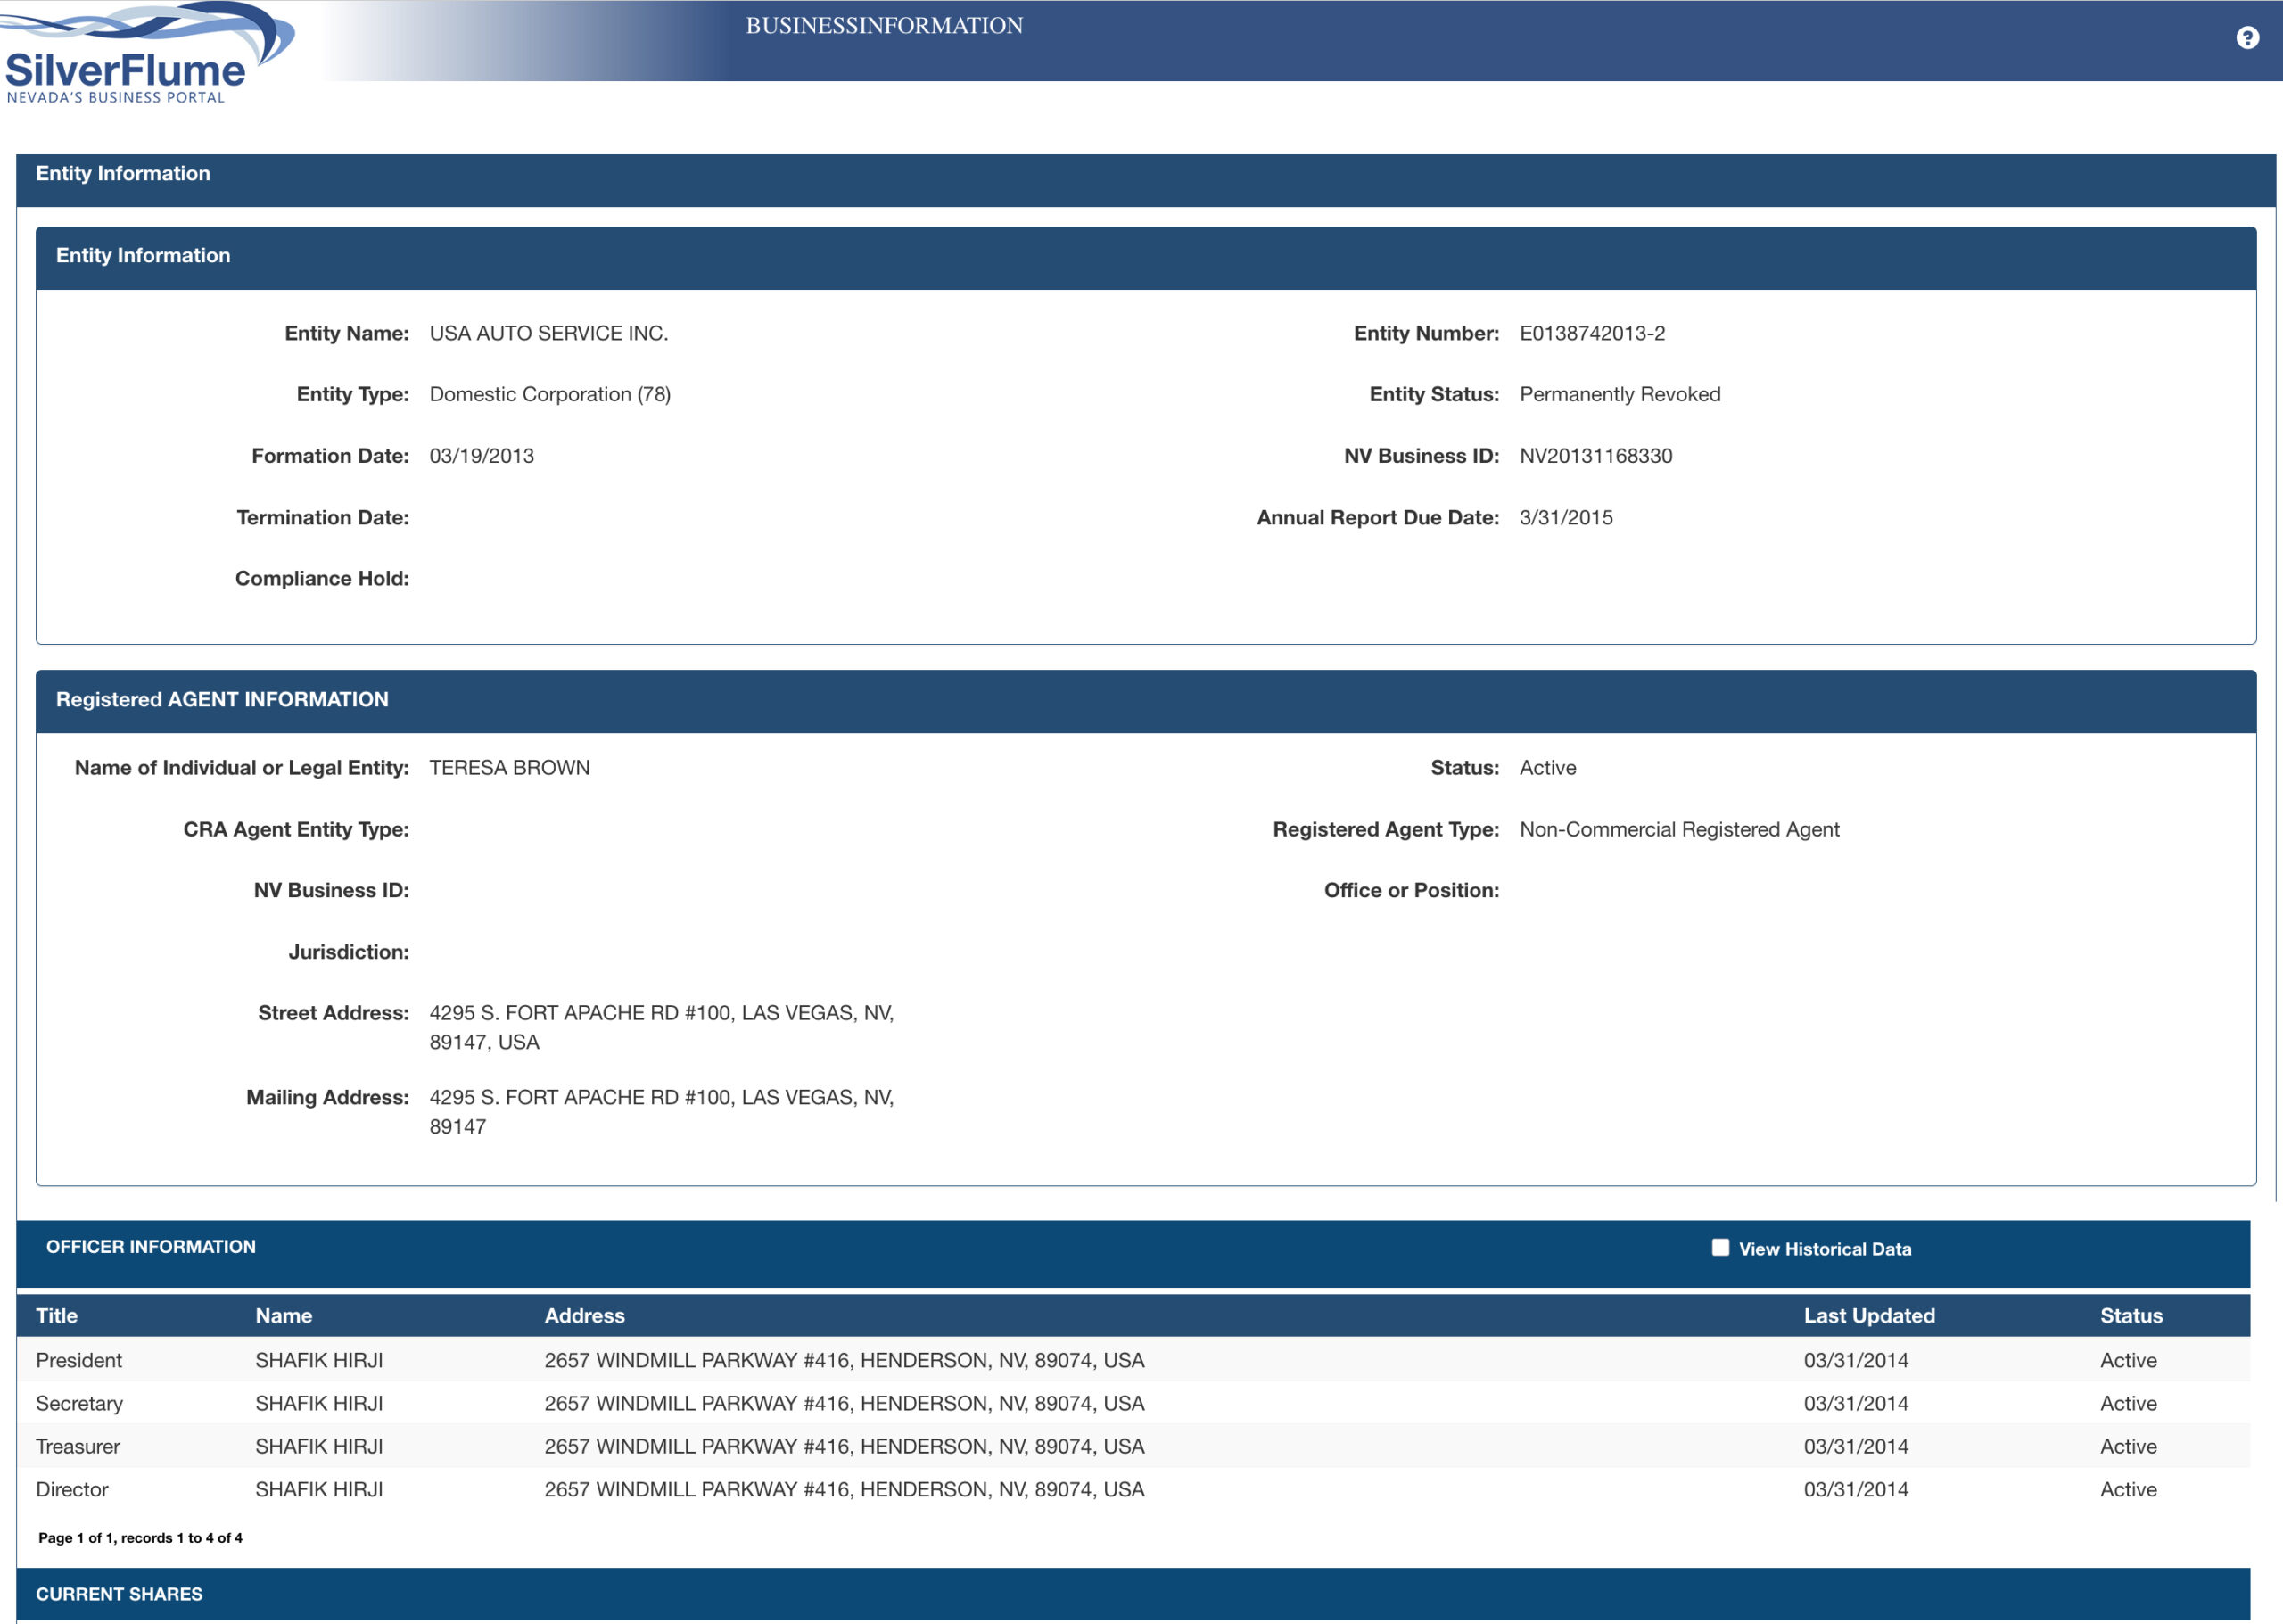The image size is (2283, 1624).
Task: Open the SilverFlume Nevada business portal logo
Action: tap(147, 53)
